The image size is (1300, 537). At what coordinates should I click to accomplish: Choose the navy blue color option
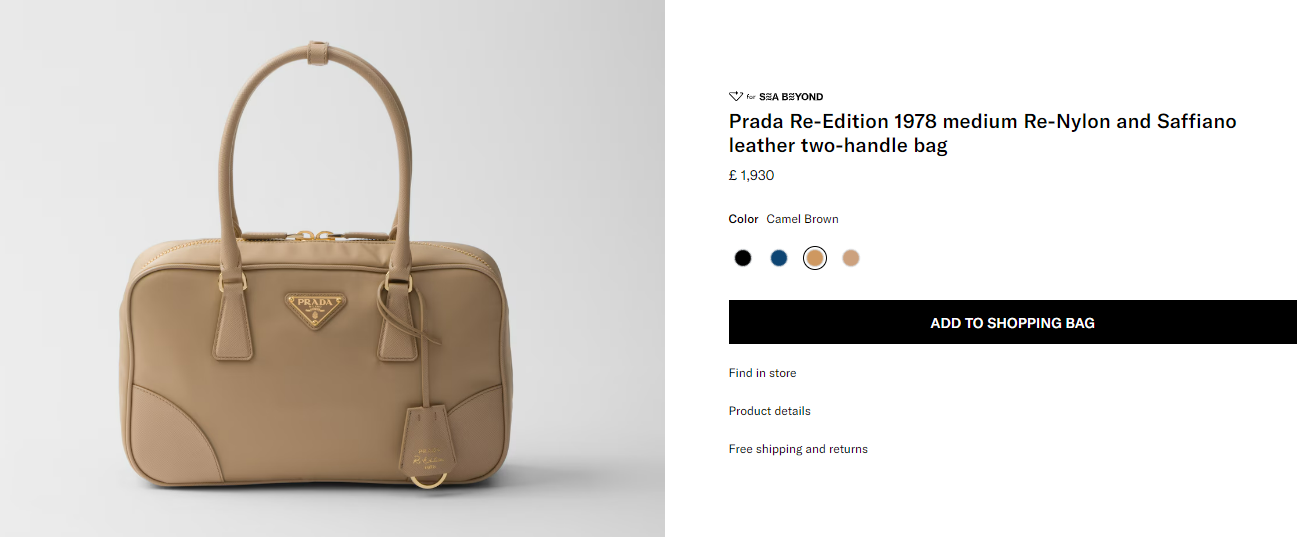click(779, 258)
